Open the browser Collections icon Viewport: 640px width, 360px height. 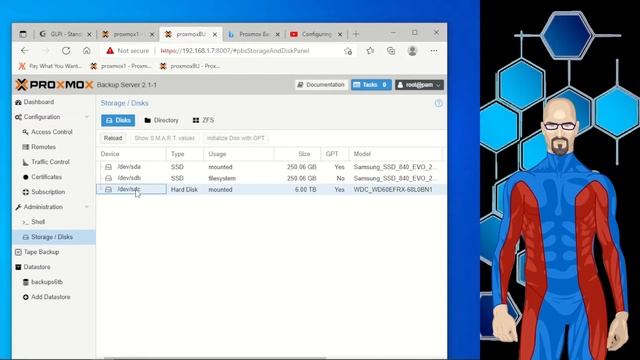[391, 51]
